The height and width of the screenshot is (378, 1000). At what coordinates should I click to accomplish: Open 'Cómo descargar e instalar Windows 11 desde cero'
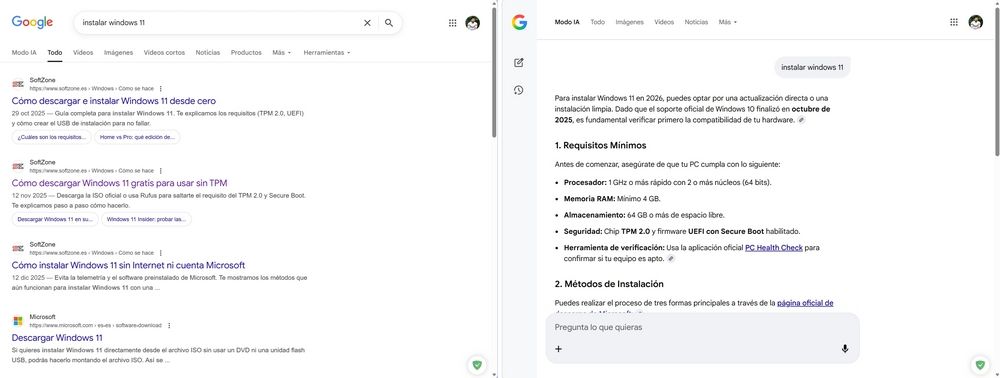coord(114,101)
